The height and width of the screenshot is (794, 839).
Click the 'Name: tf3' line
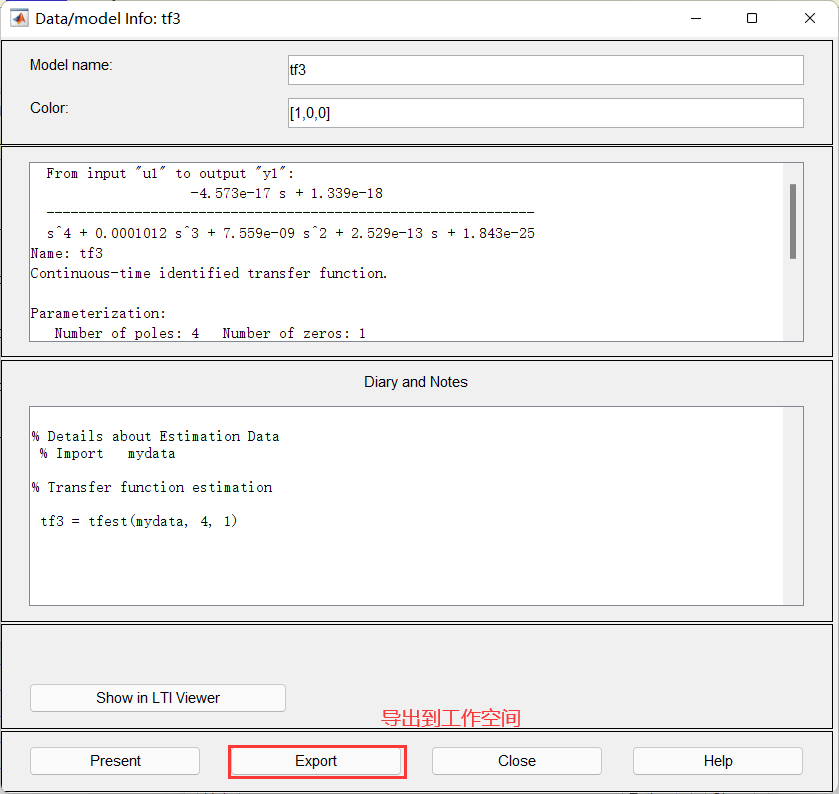pyautogui.click(x=66, y=253)
